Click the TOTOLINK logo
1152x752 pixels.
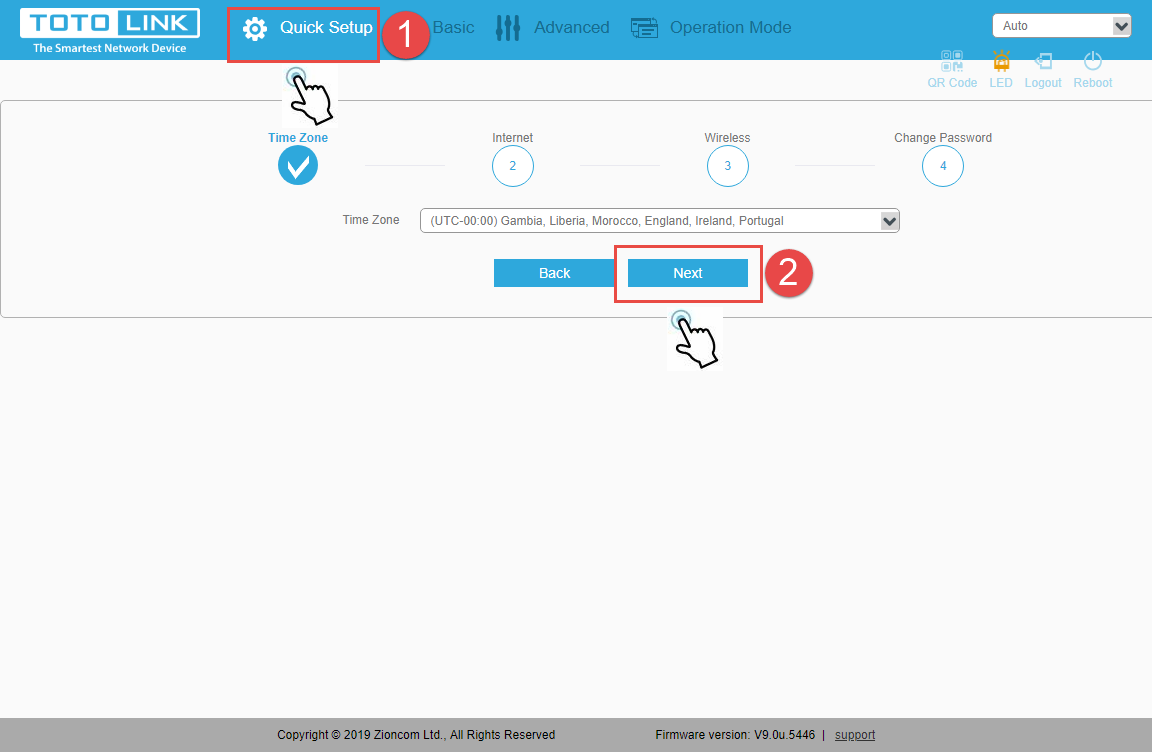[x=110, y=30]
